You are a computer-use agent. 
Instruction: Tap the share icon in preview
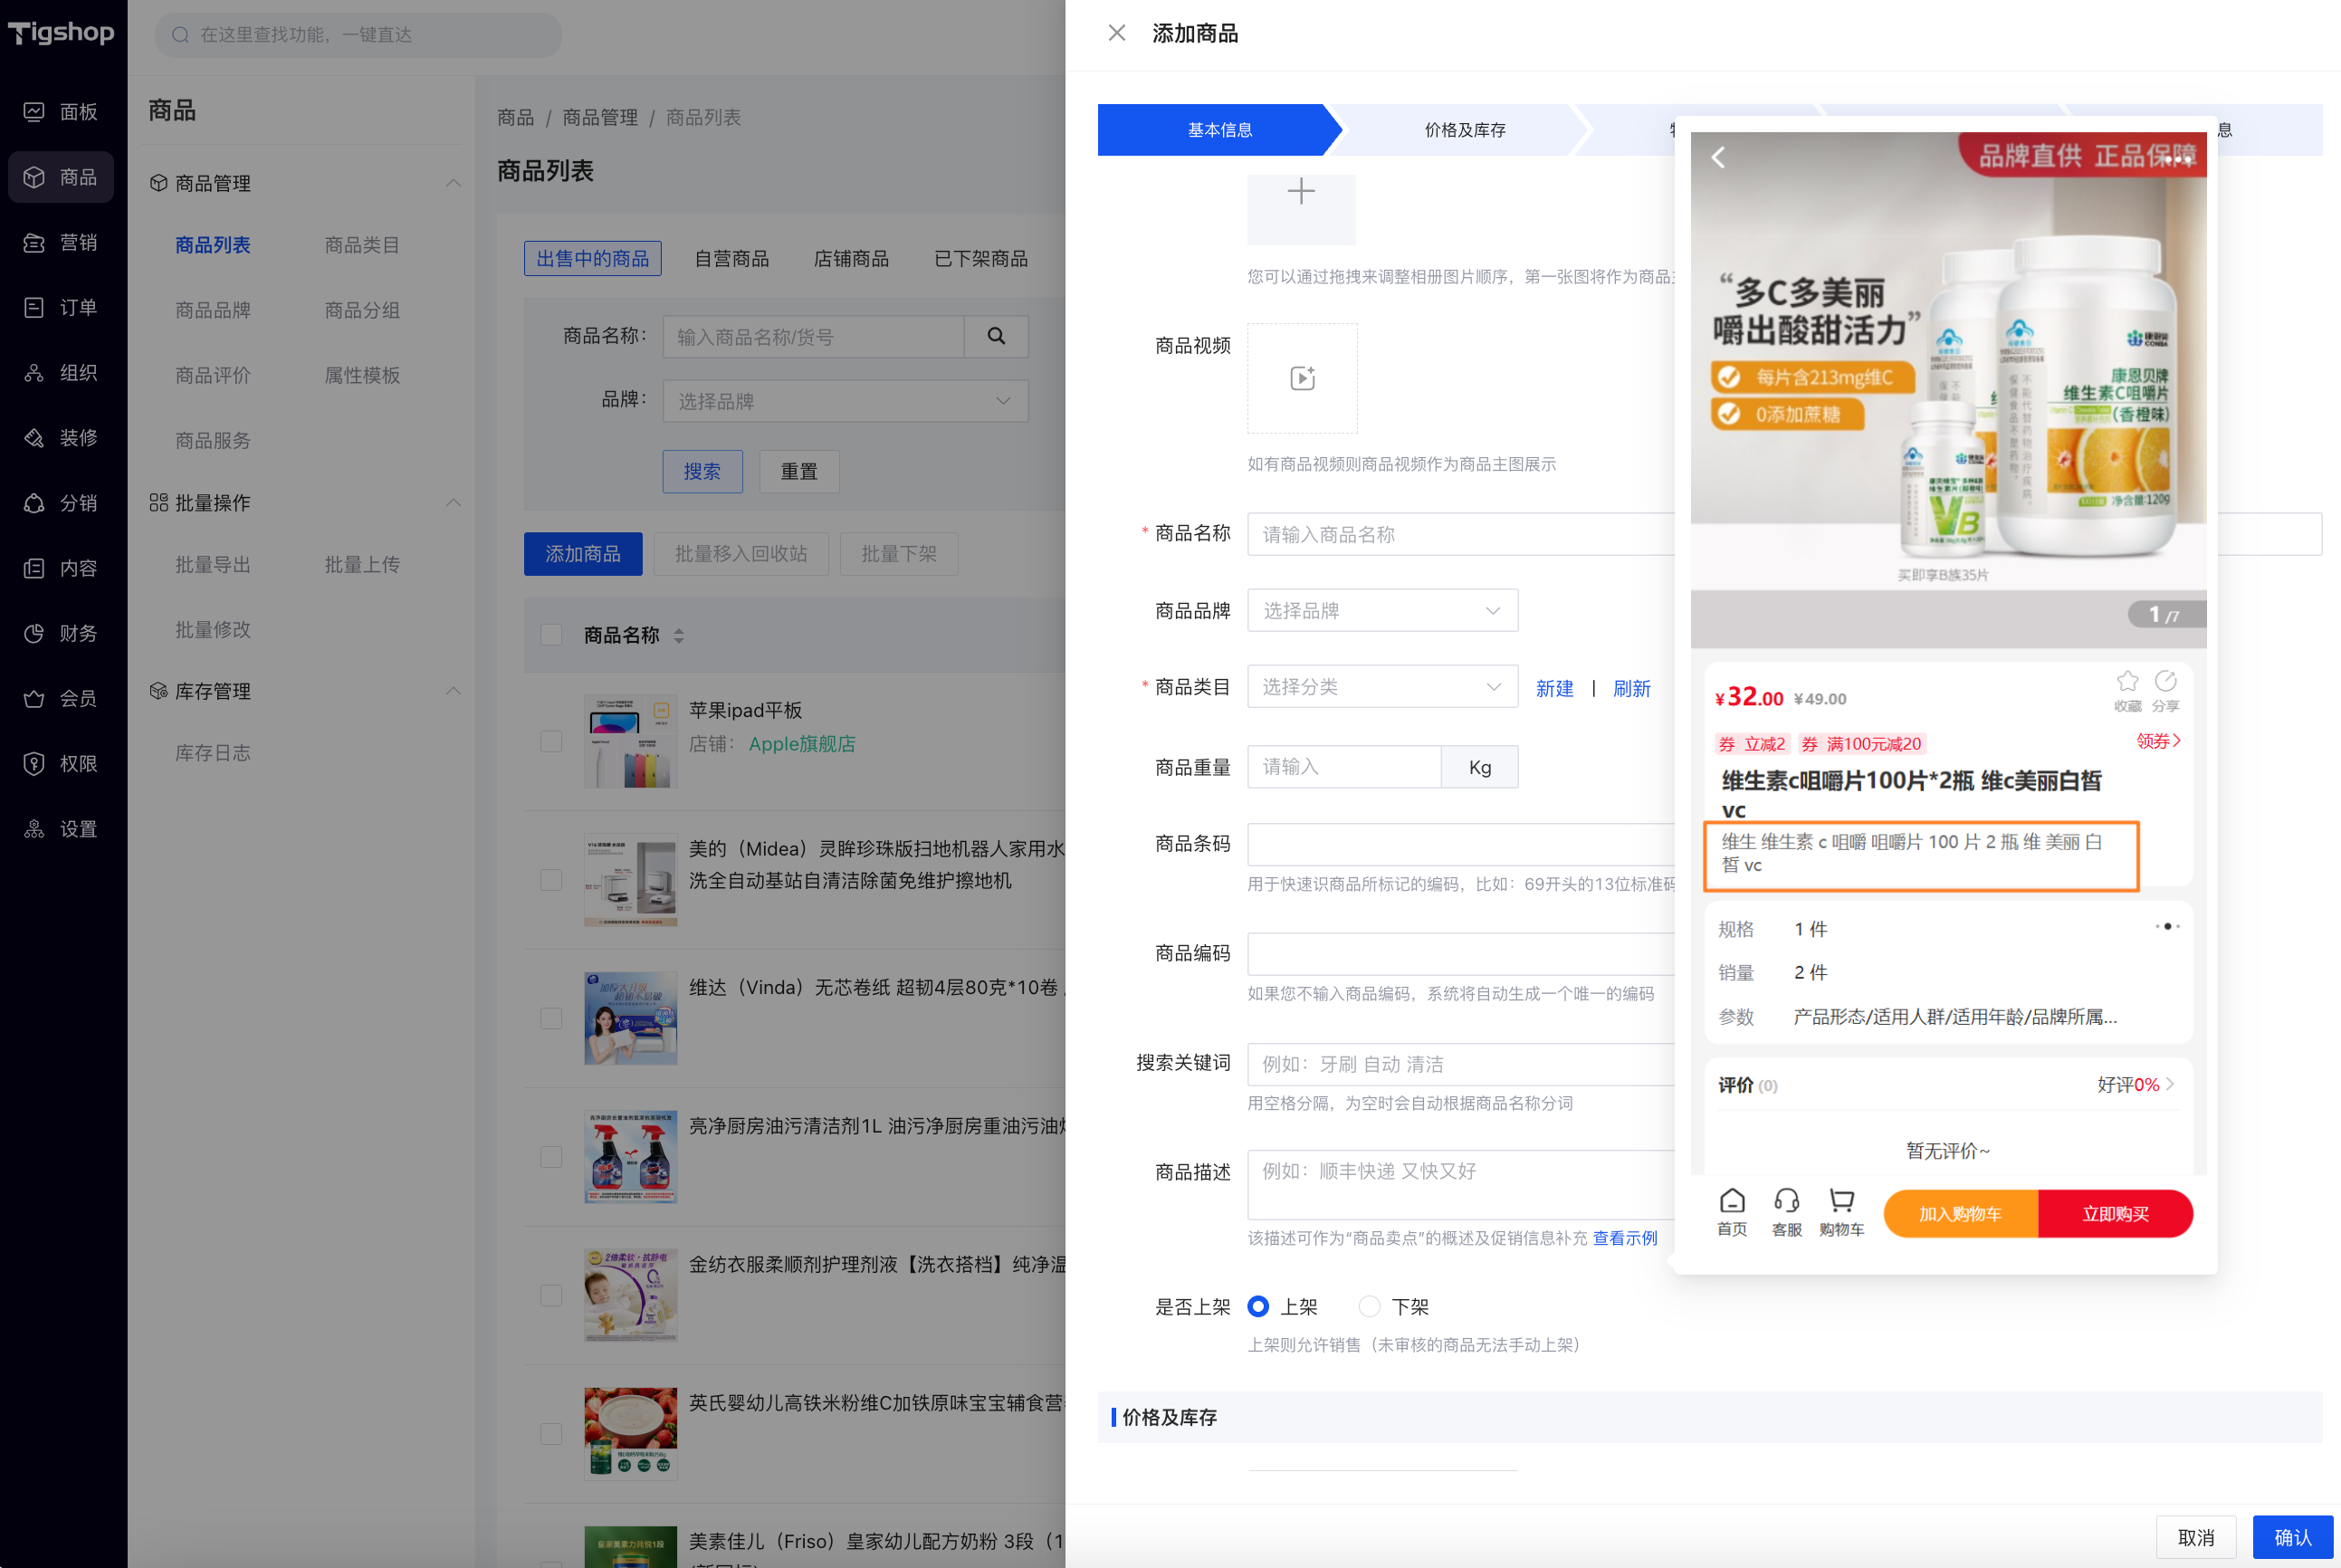tap(2165, 682)
